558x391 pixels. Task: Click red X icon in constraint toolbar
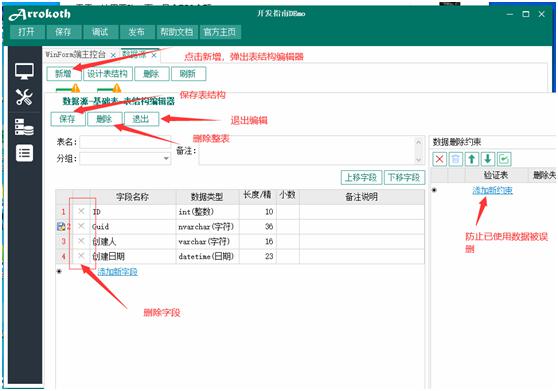click(x=439, y=159)
